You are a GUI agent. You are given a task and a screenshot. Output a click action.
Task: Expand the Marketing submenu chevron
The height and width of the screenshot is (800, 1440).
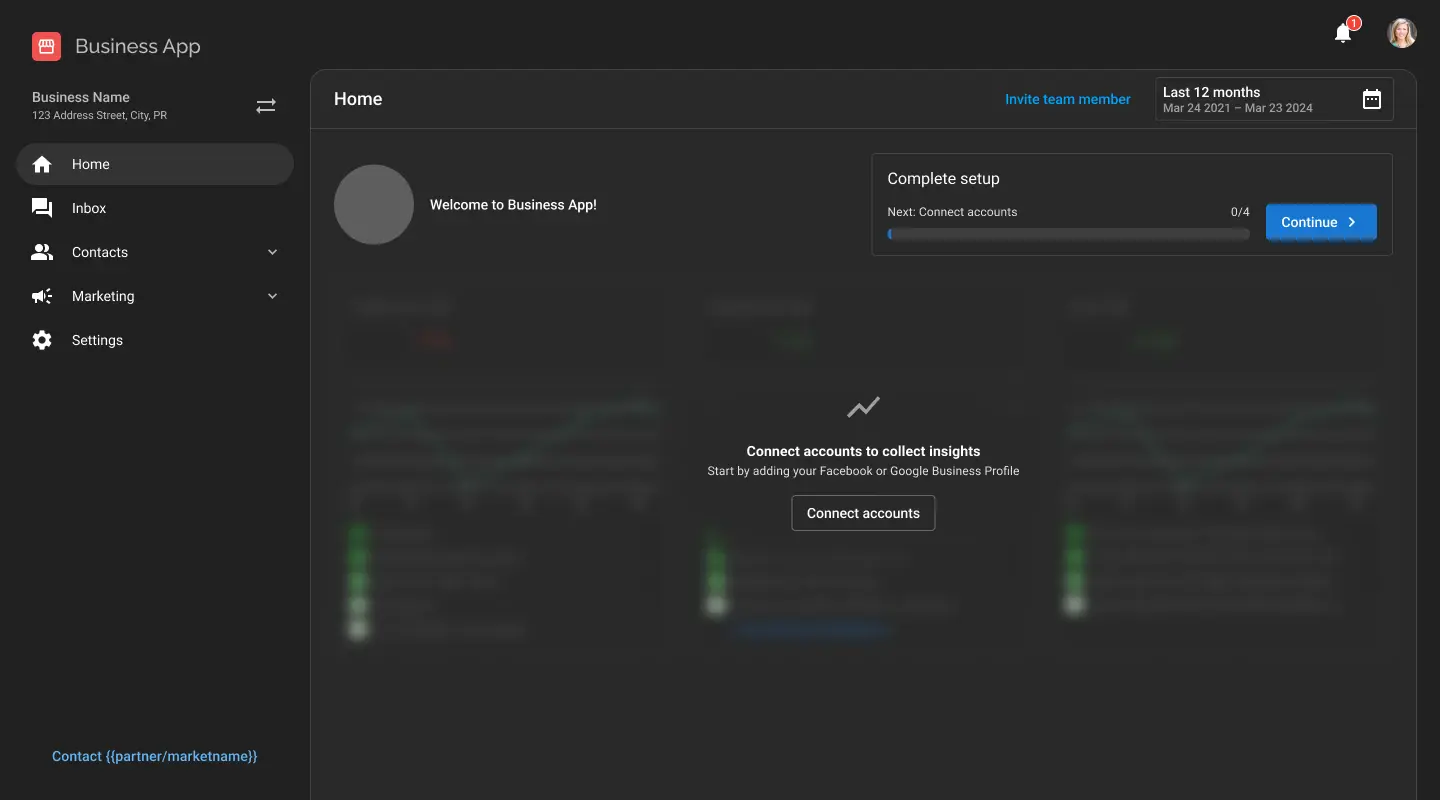point(272,296)
